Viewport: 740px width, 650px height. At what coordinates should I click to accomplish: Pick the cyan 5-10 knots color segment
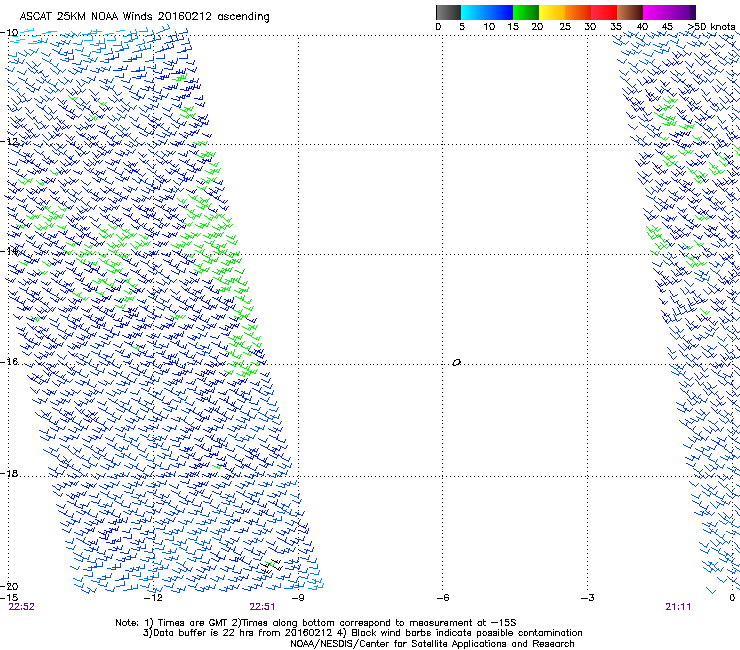(474, 12)
